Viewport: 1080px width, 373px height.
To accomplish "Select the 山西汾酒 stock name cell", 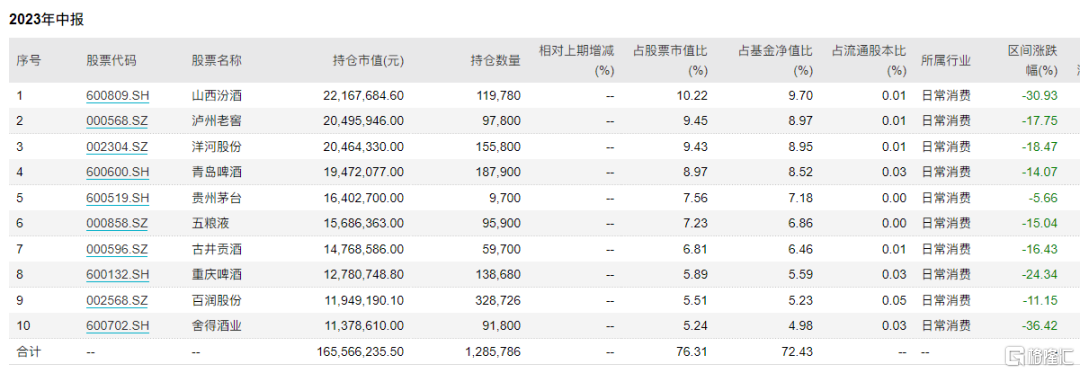I will point(216,96).
